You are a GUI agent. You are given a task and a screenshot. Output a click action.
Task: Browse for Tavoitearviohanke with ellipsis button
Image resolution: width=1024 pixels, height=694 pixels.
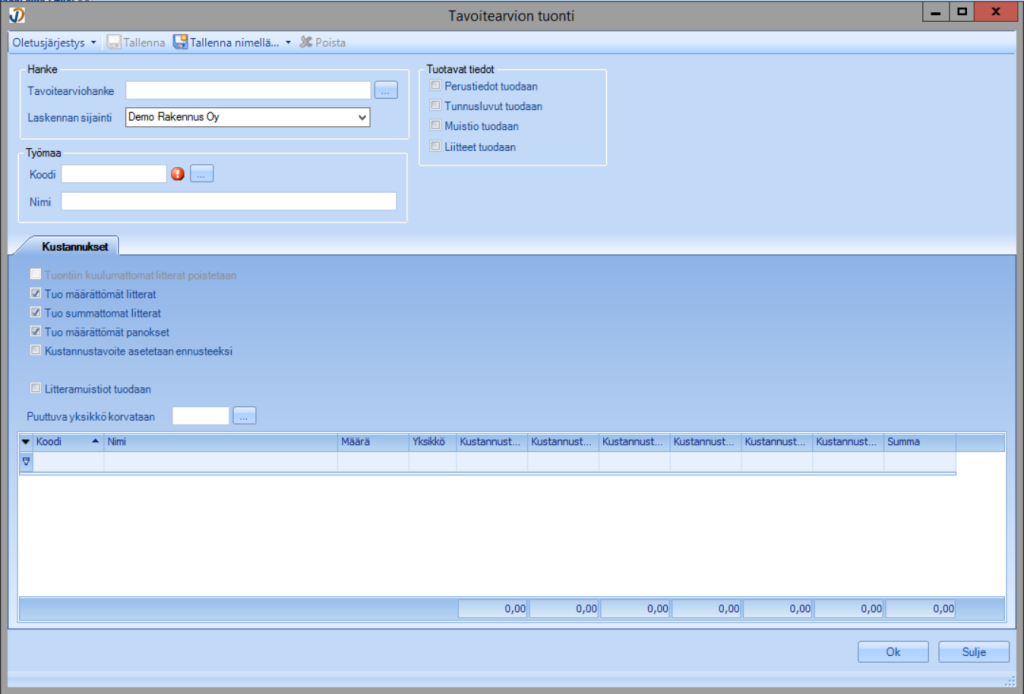click(x=386, y=91)
